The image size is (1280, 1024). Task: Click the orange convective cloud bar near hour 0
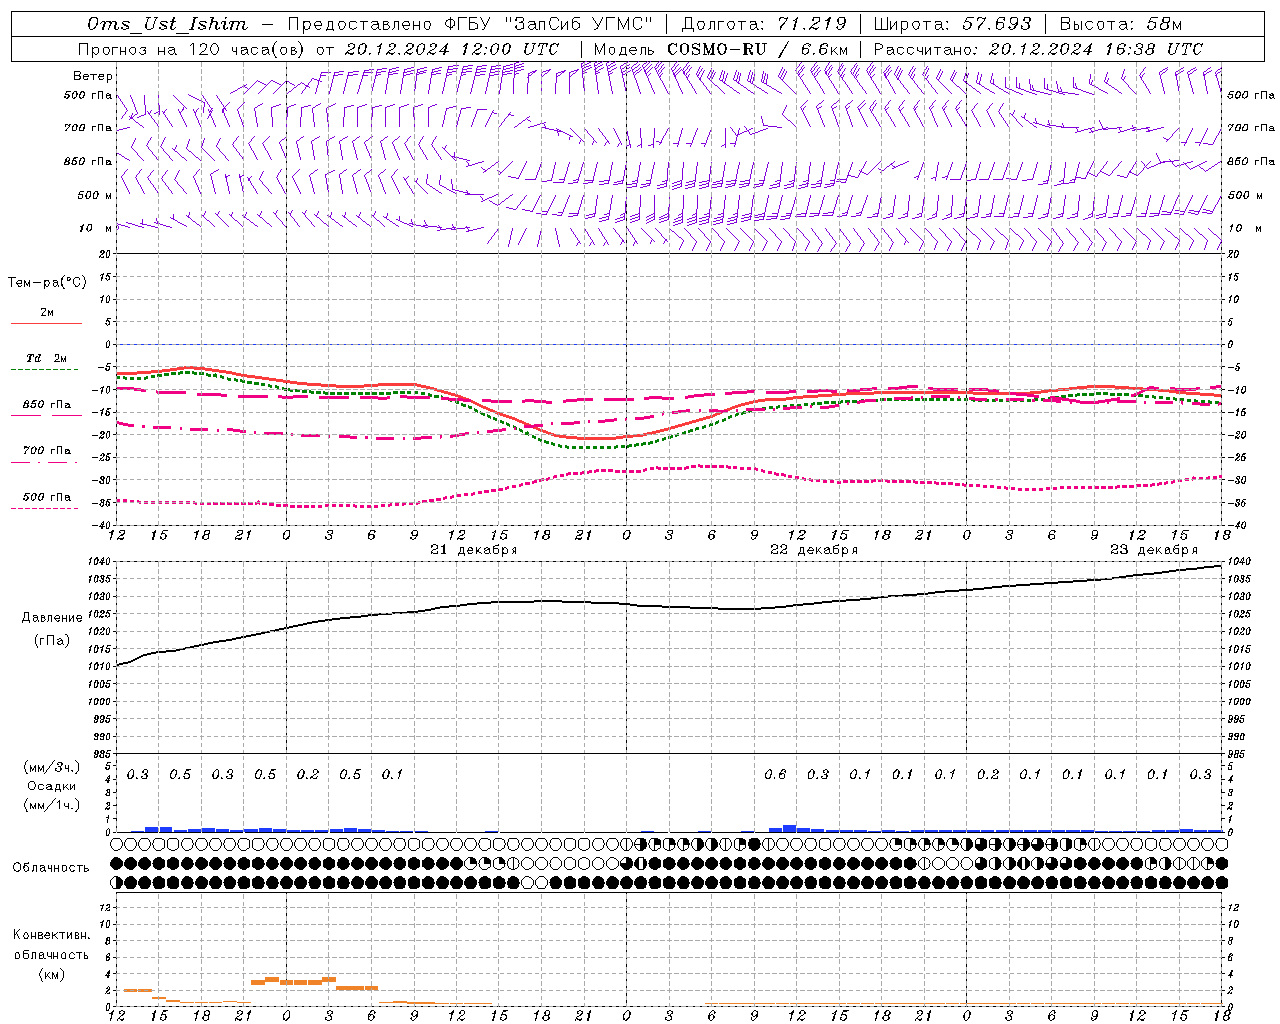(x=286, y=982)
